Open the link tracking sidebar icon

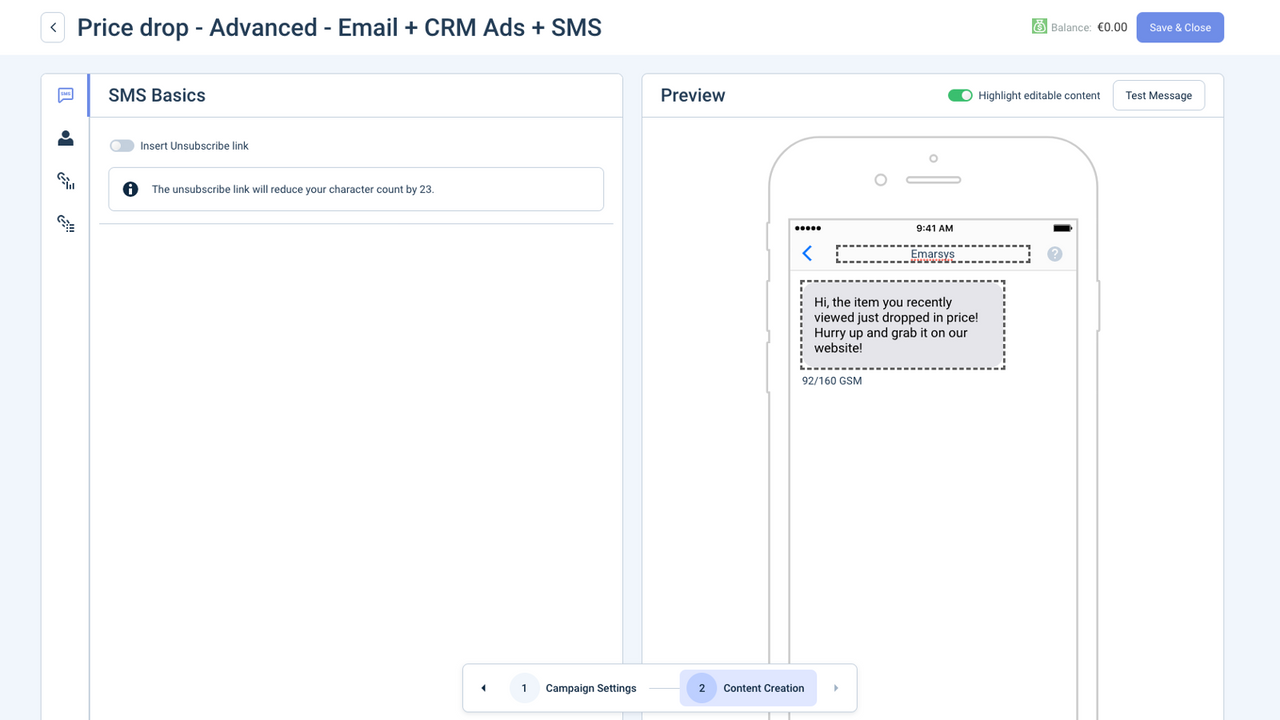pos(65,181)
